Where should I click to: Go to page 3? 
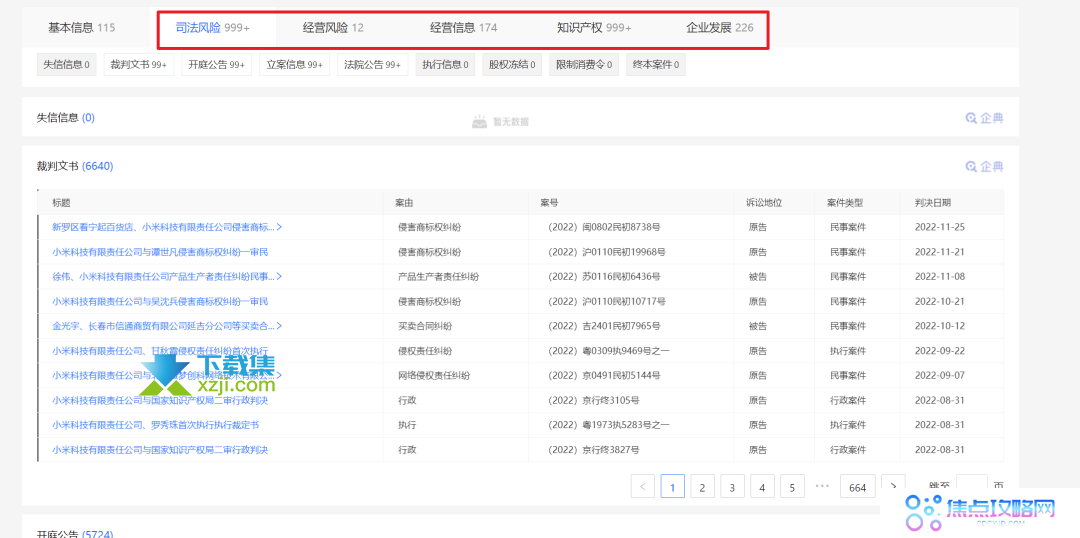click(x=732, y=486)
